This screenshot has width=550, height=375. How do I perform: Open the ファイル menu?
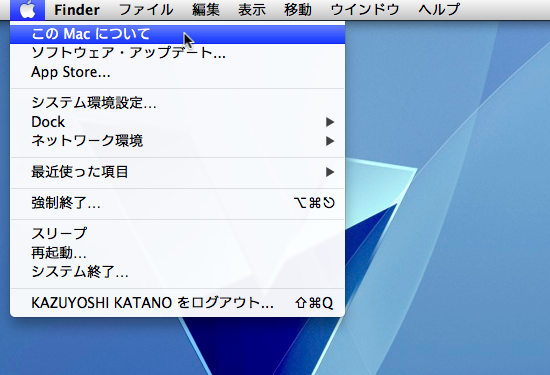pyautogui.click(x=146, y=9)
